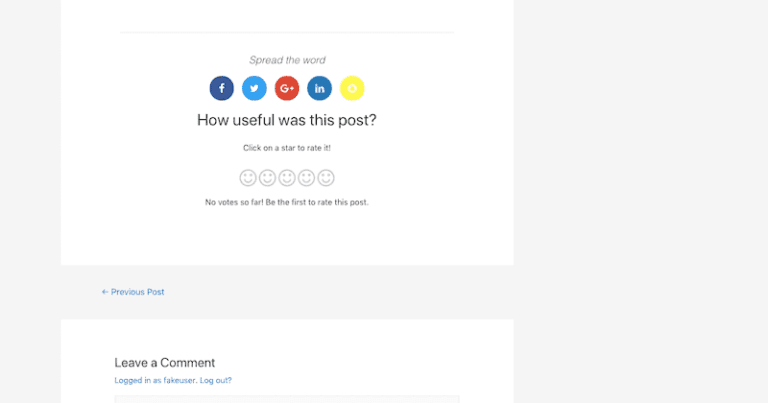This screenshot has width=768, height=403.
Task: Click the yellow Snapchat share icon
Action: pos(352,88)
